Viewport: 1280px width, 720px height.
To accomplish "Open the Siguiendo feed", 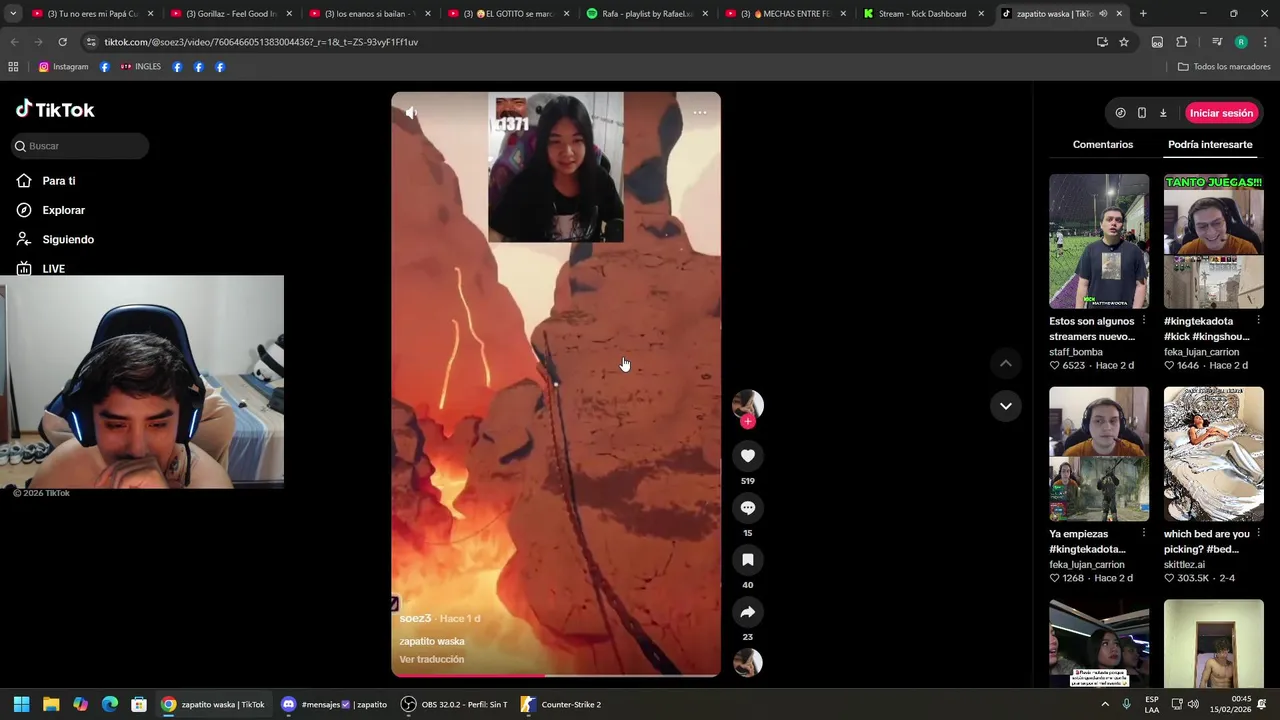I will (x=68, y=240).
